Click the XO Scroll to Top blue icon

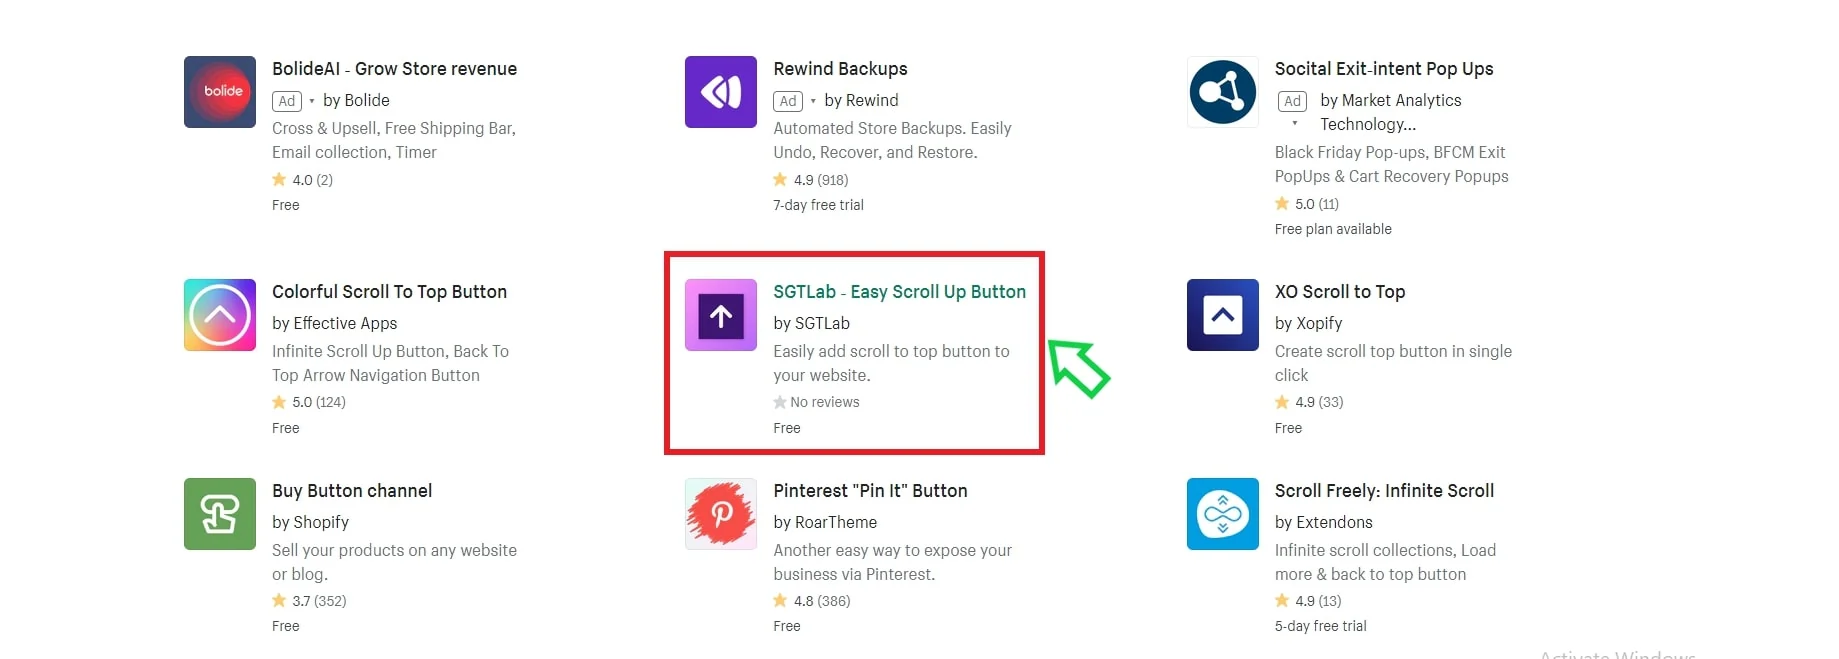(1221, 315)
